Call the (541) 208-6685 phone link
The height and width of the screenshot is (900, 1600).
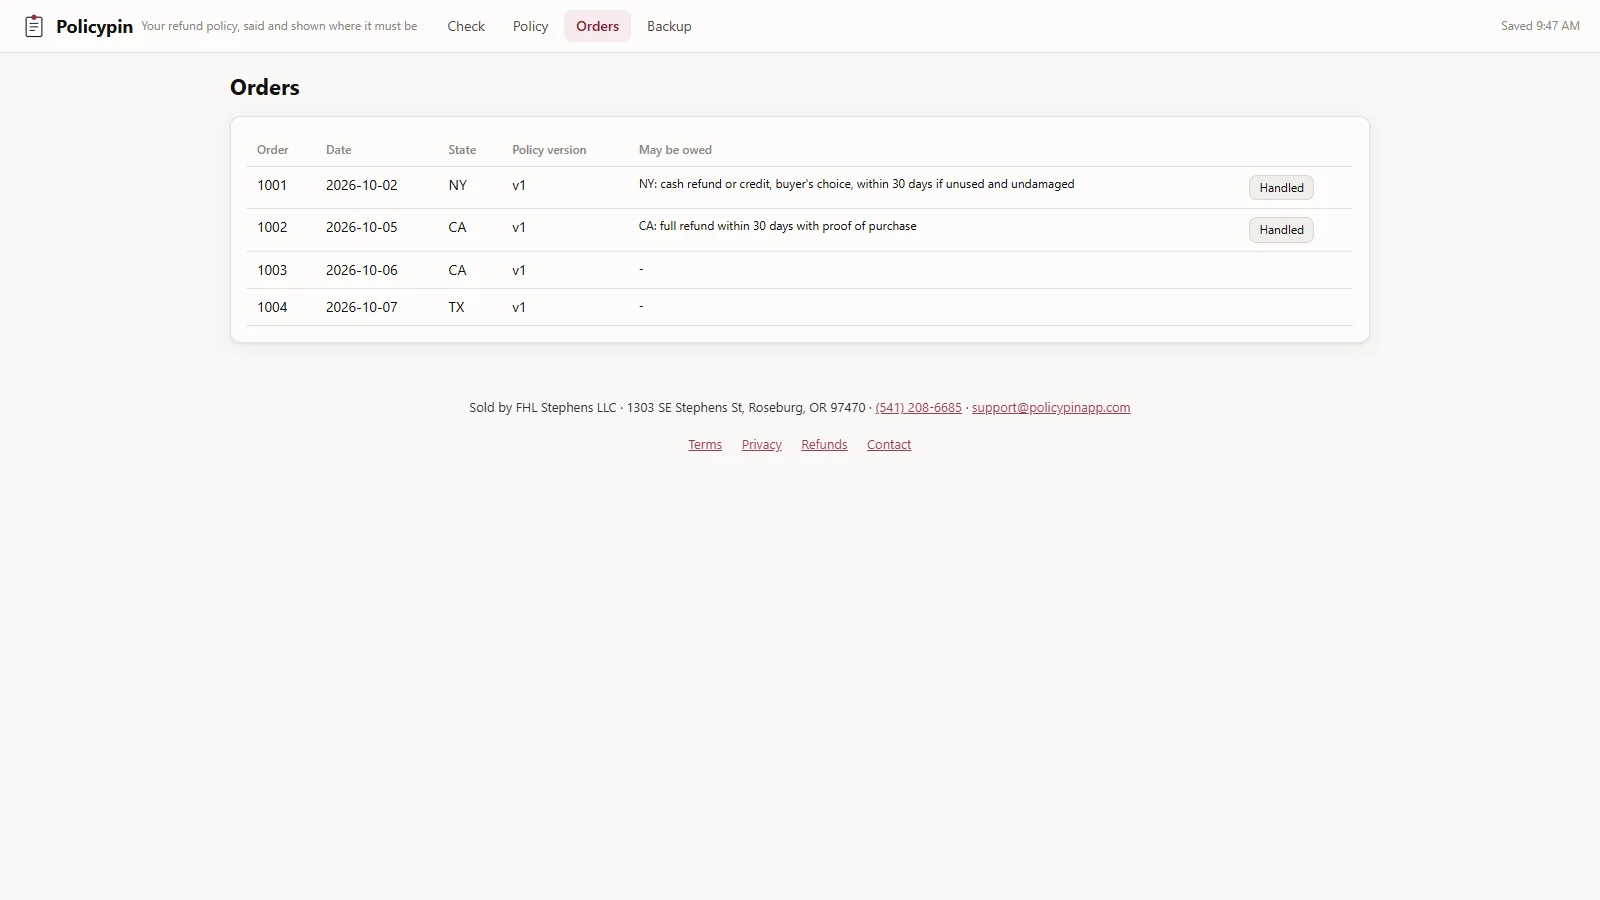pos(918,407)
